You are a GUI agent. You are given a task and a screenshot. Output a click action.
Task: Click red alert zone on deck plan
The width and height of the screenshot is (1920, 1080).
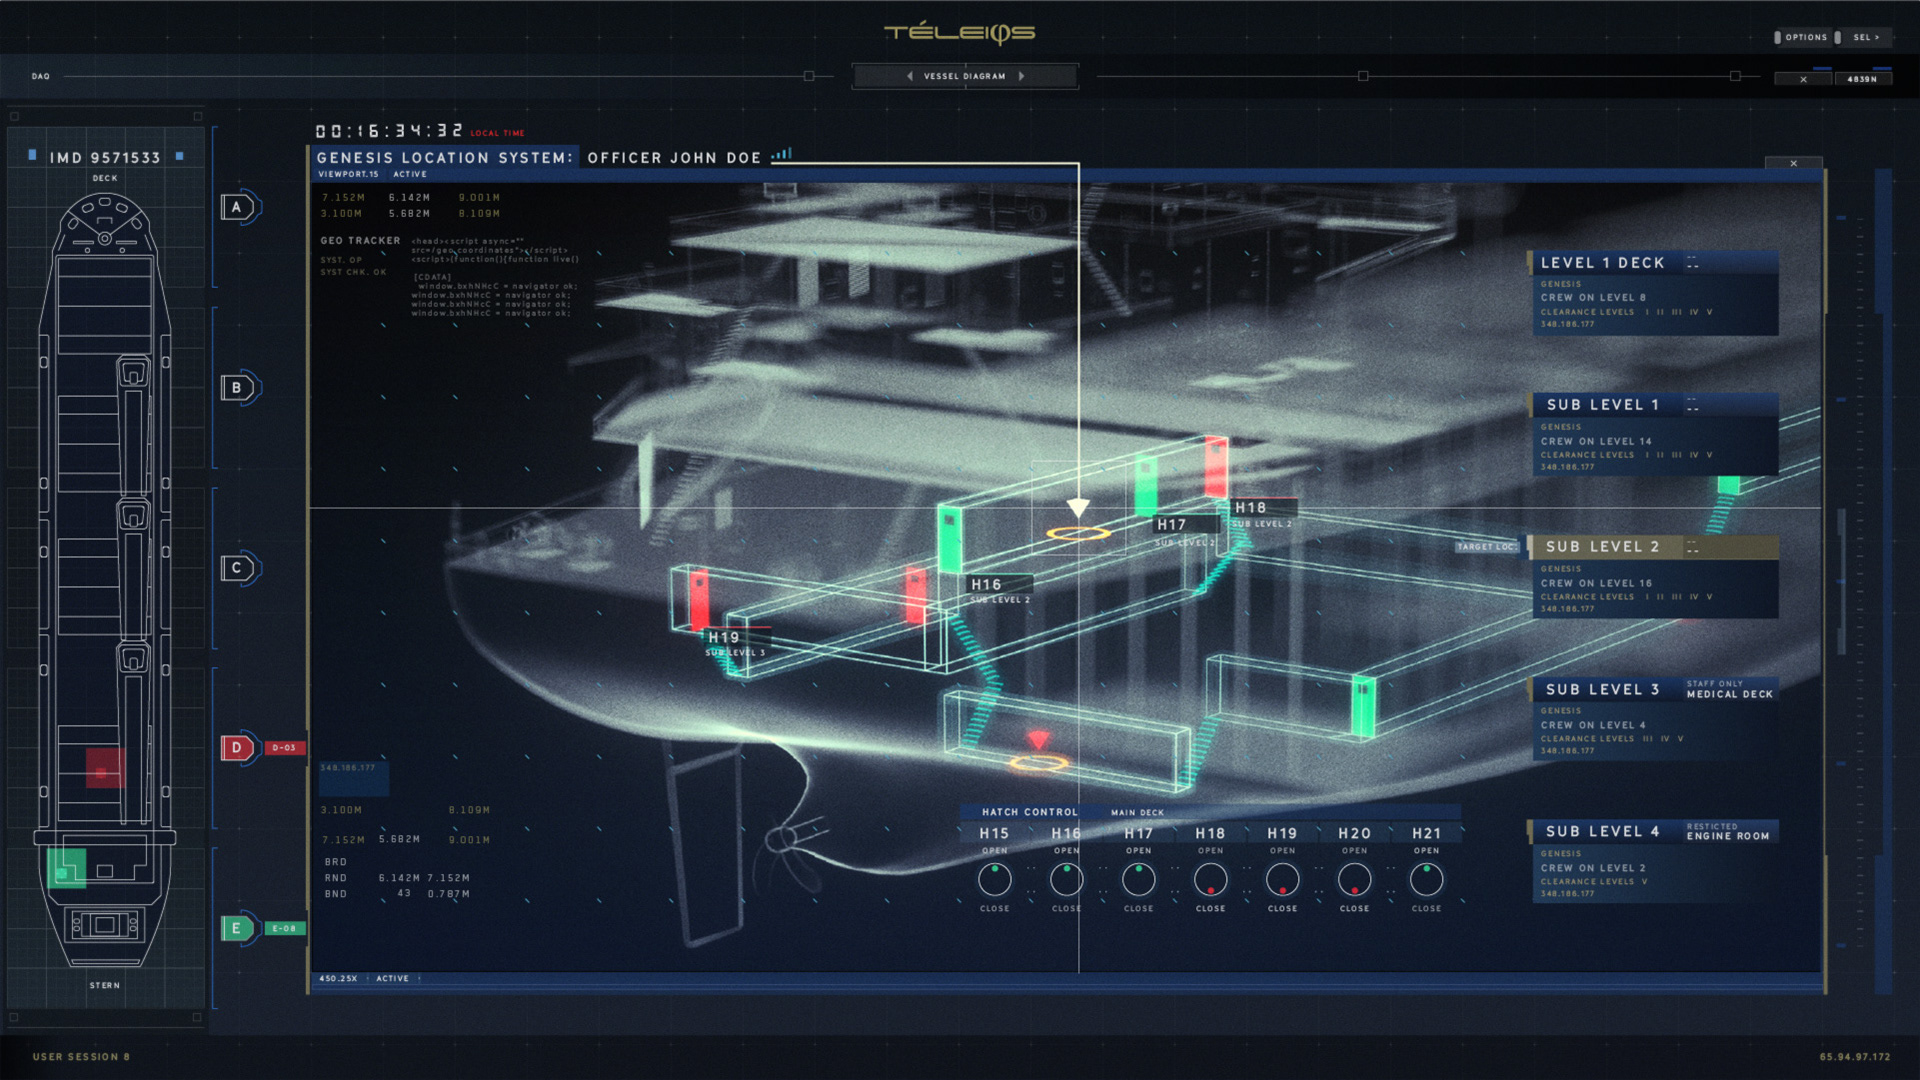(105, 768)
